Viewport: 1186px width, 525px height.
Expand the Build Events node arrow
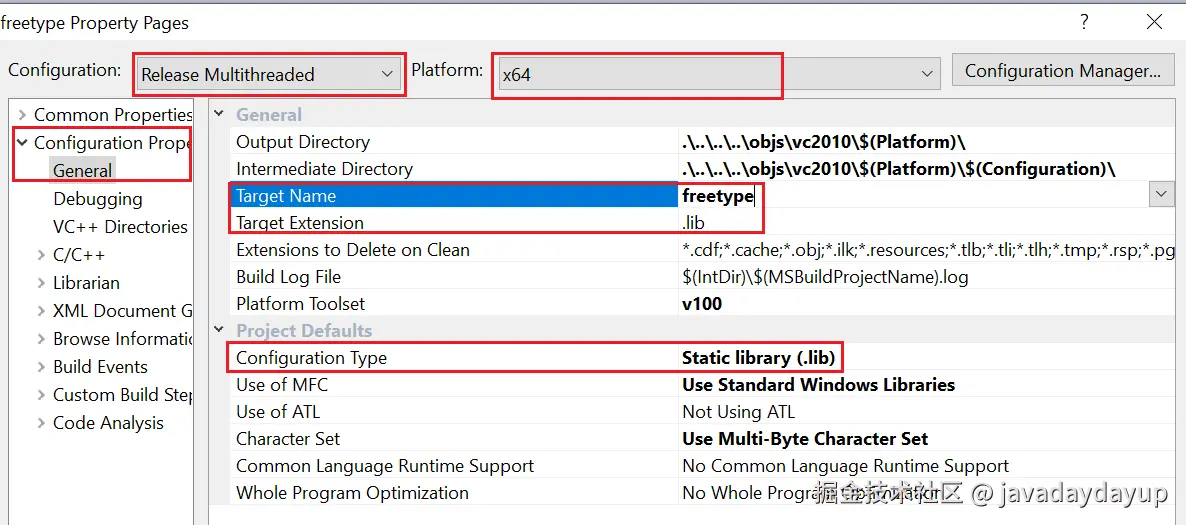[x=41, y=367]
